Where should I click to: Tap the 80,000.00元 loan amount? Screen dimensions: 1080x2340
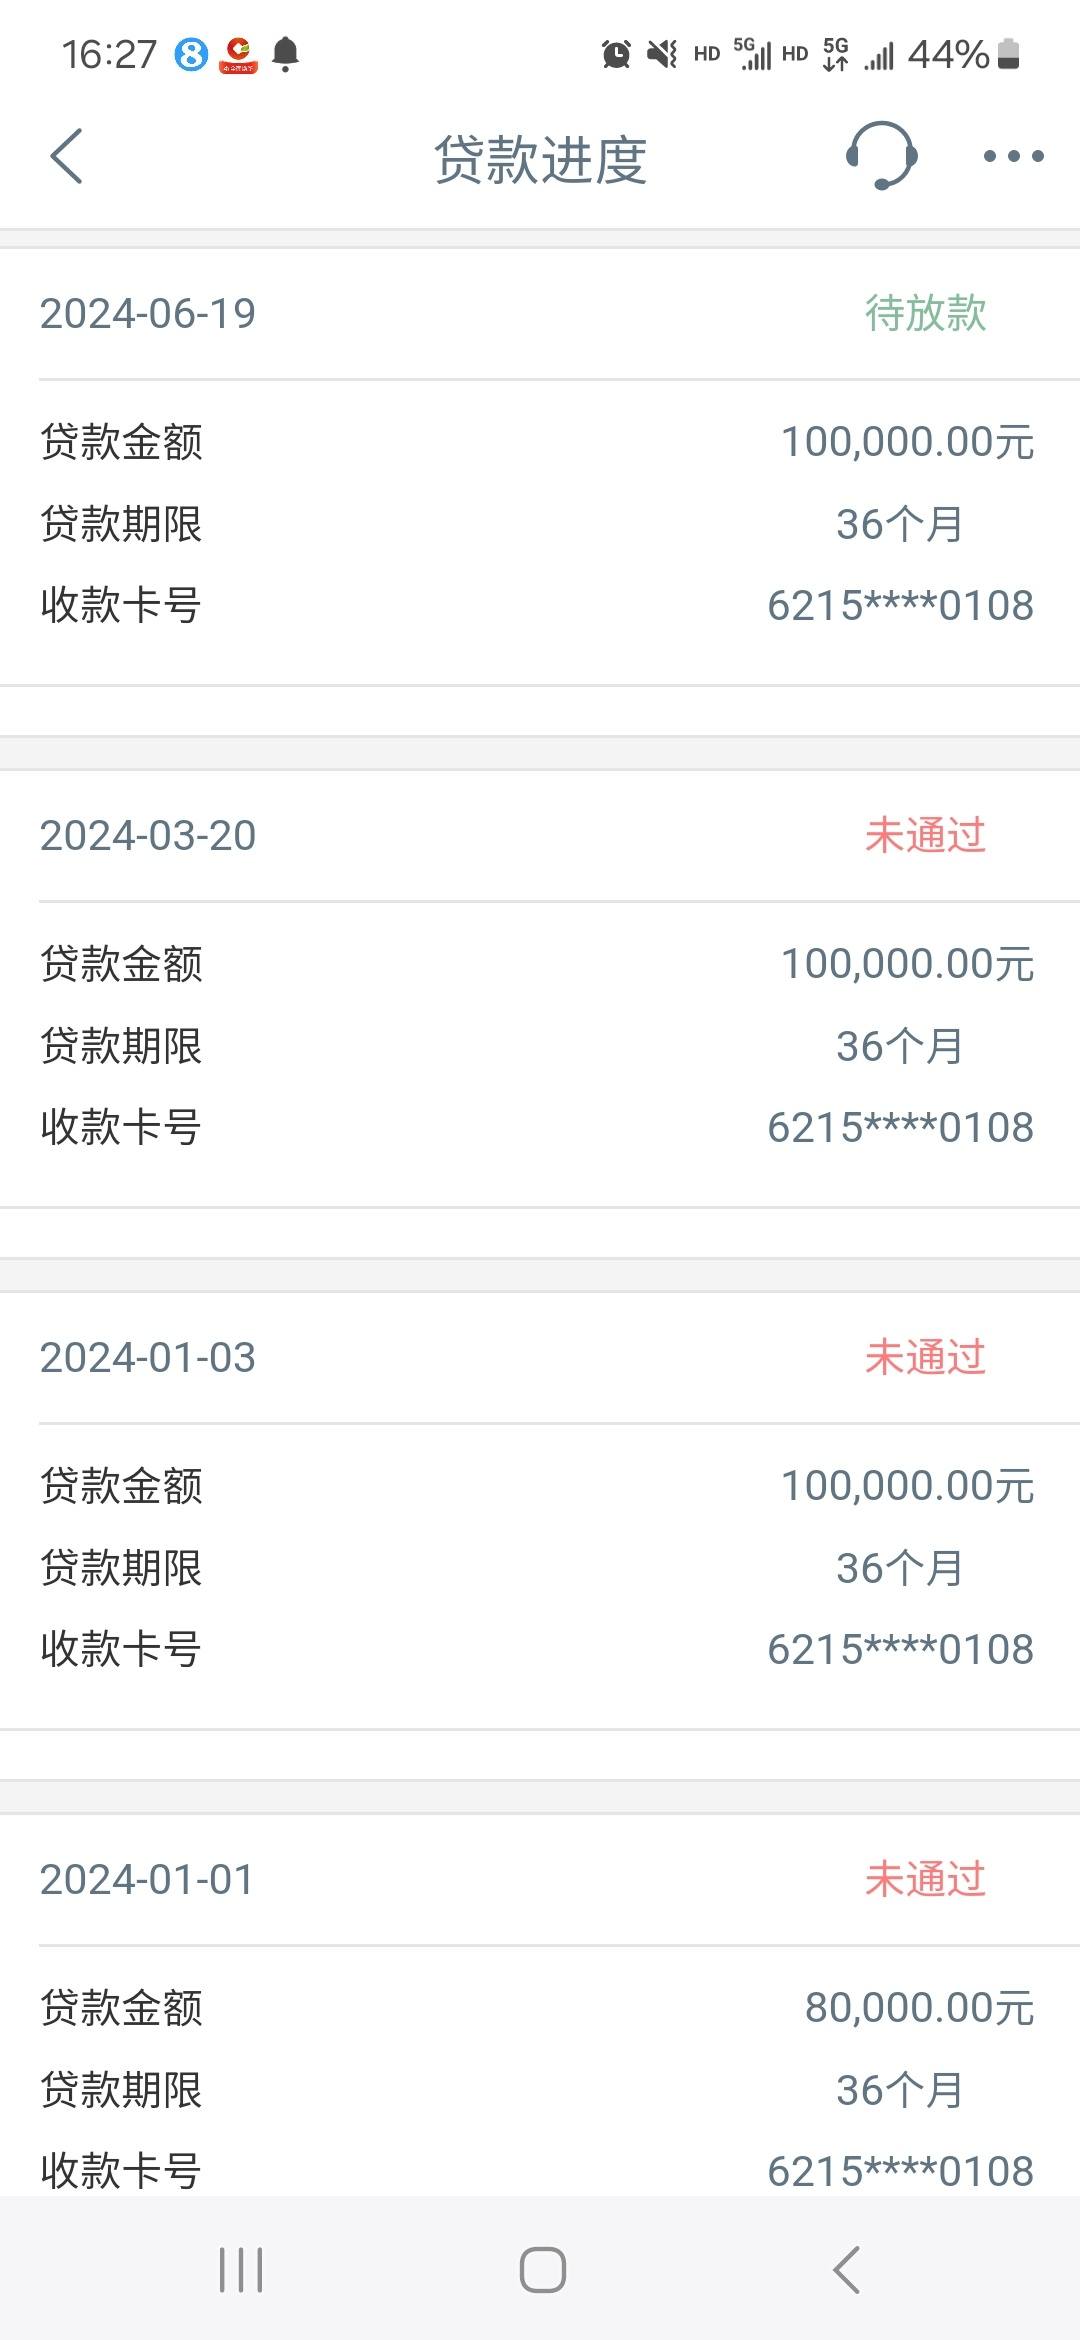tap(919, 2008)
